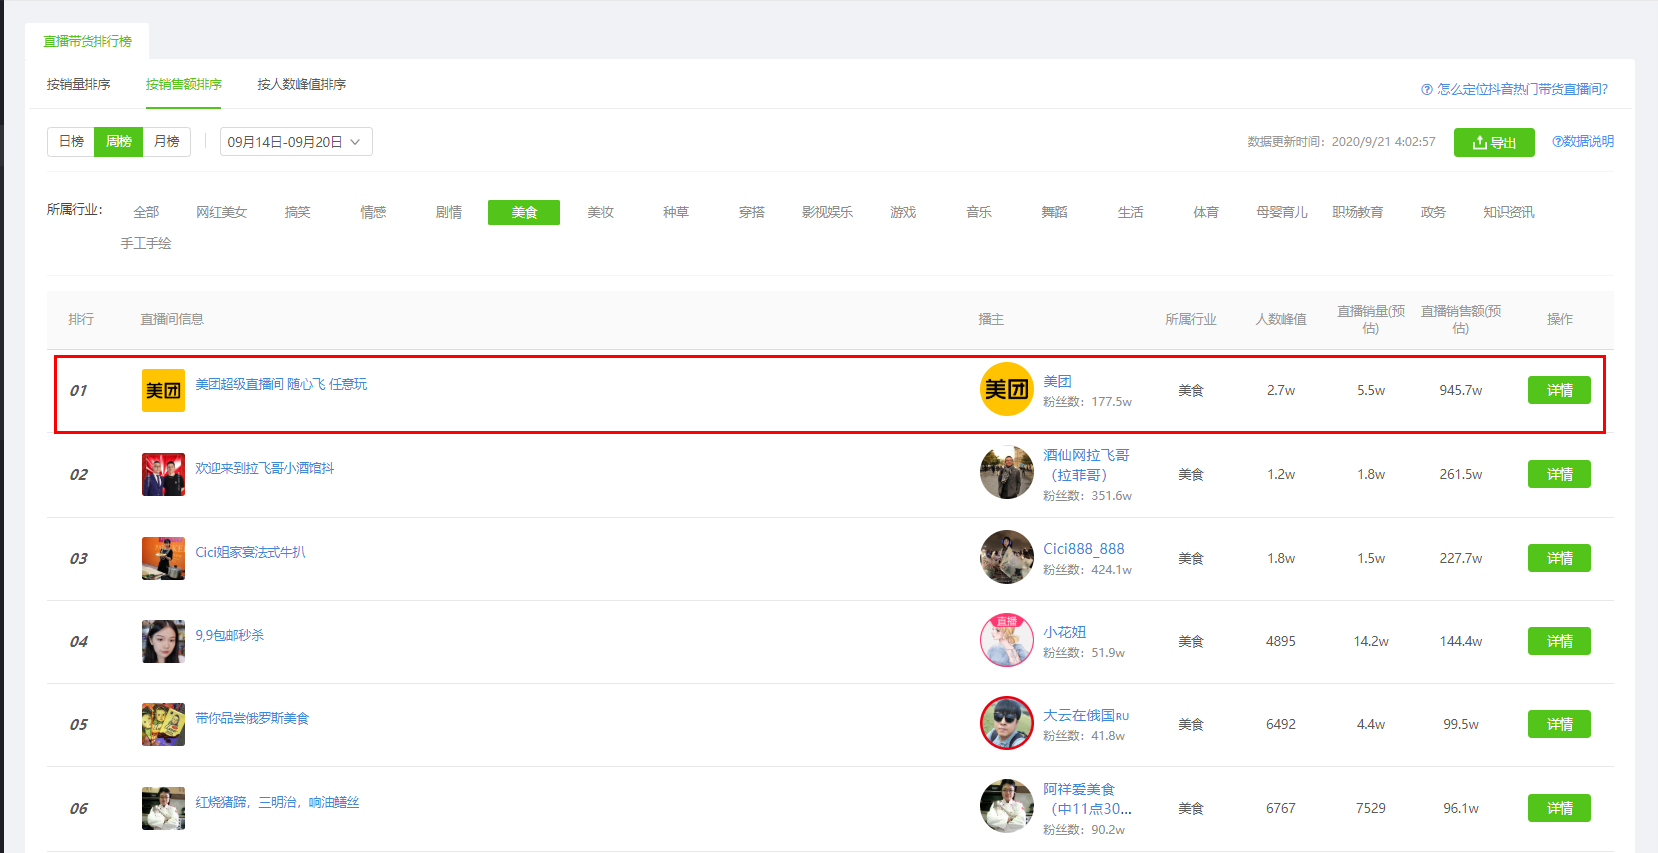This screenshot has height=853, width=1658.
Task: Click the 9.9包邮秒杀 room thumbnail
Action: [163, 641]
